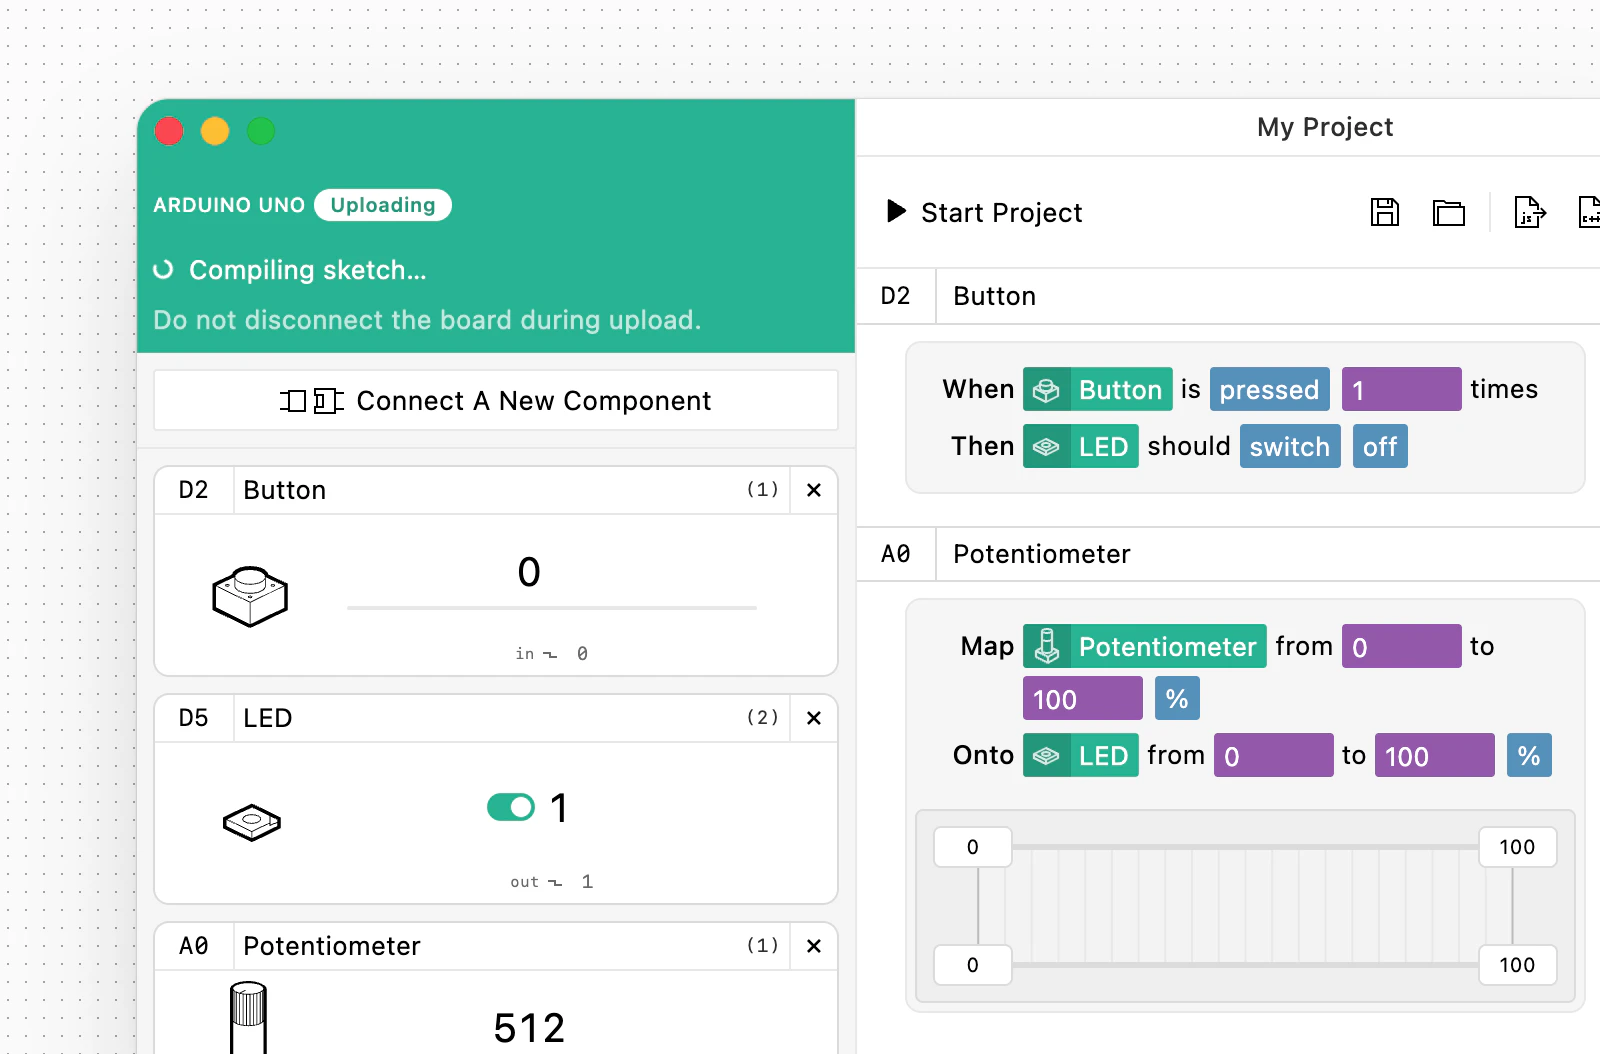Edit the Onto to value field 100
Viewport: 1600px width, 1054px height.
pyautogui.click(x=1435, y=755)
